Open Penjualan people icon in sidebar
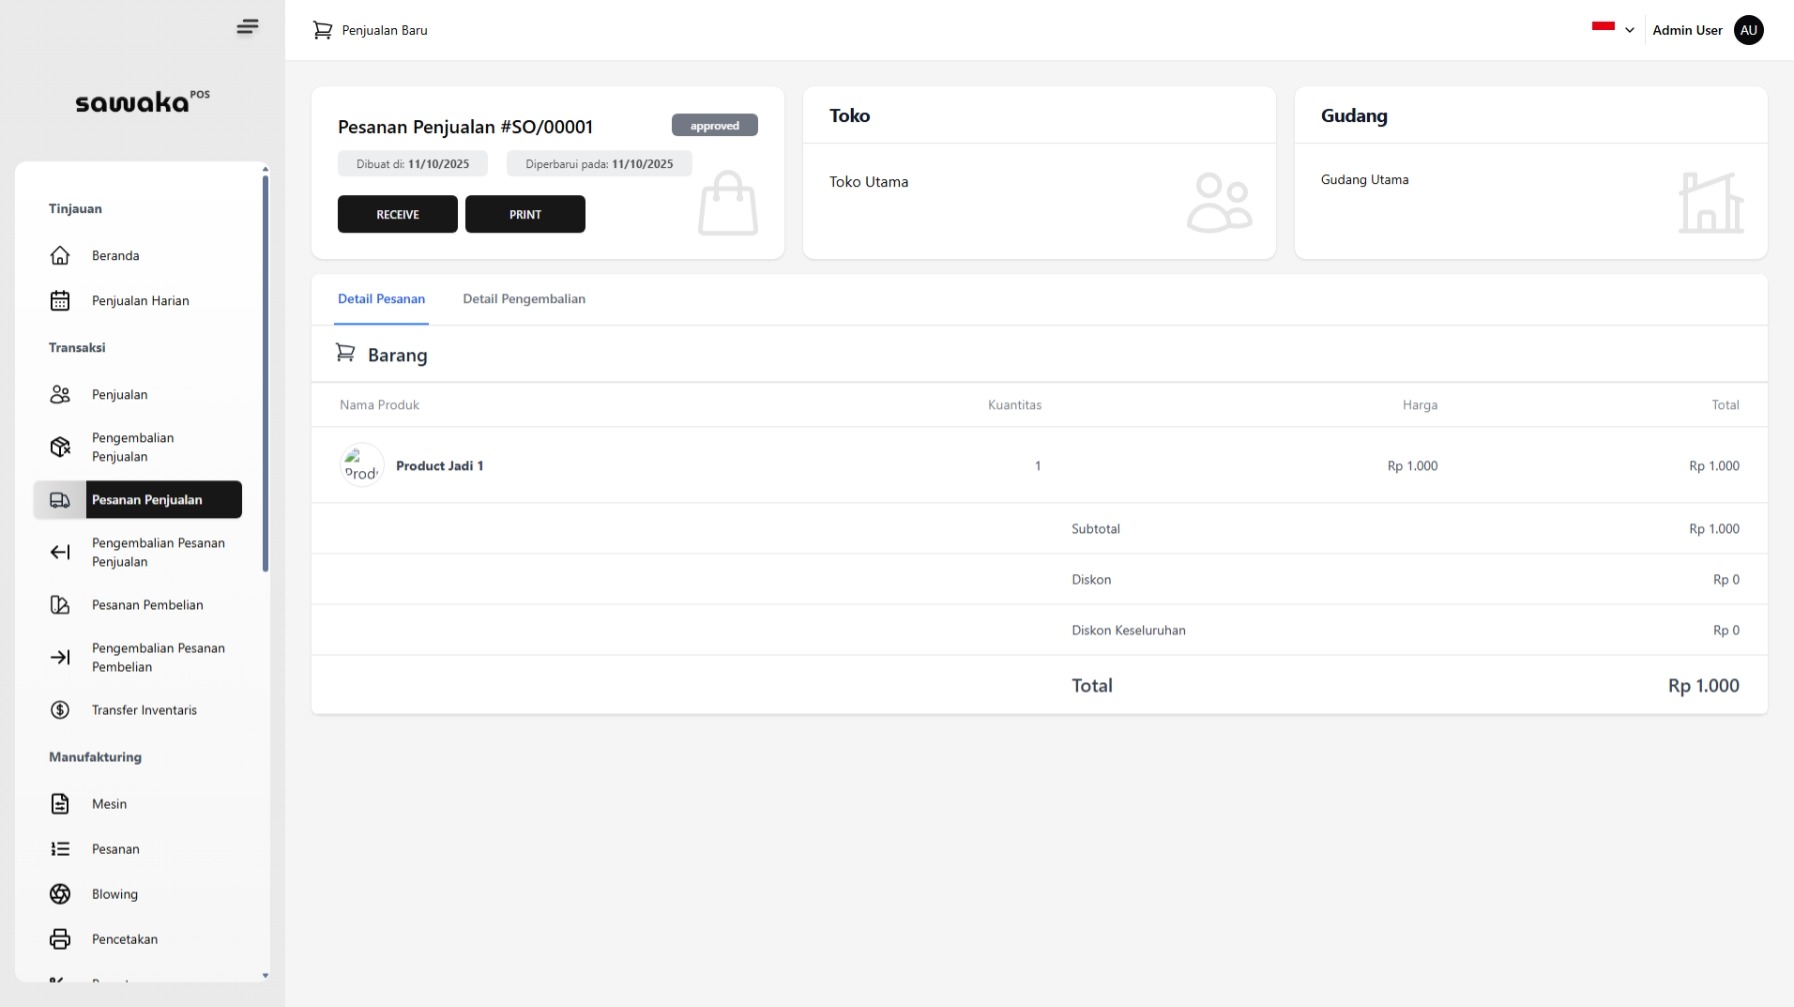1794x1007 pixels. [60, 395]
